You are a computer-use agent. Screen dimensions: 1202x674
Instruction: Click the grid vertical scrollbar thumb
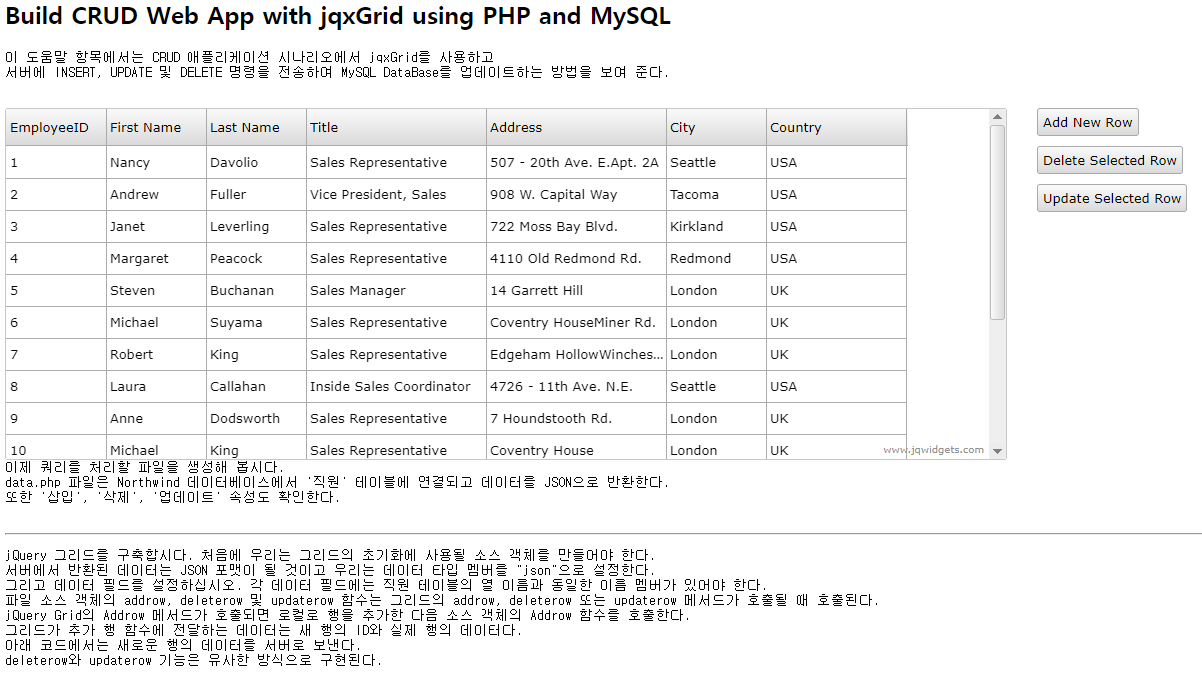997,222
